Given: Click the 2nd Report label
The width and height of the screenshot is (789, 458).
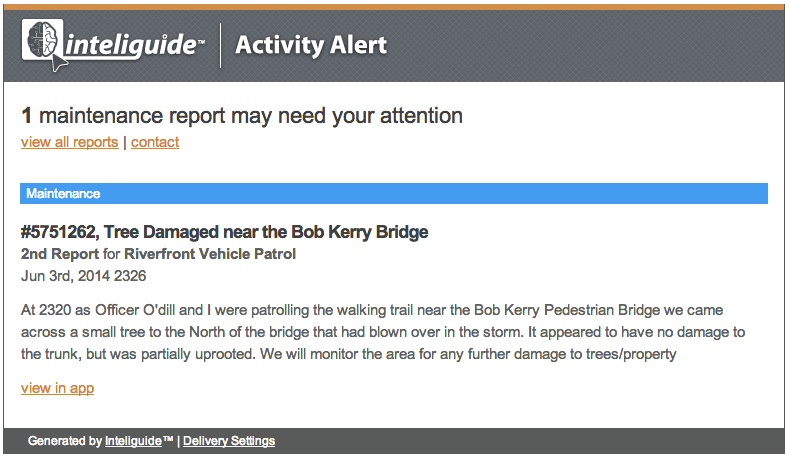Looking at the screenshot, I should (x=60, y=254).
